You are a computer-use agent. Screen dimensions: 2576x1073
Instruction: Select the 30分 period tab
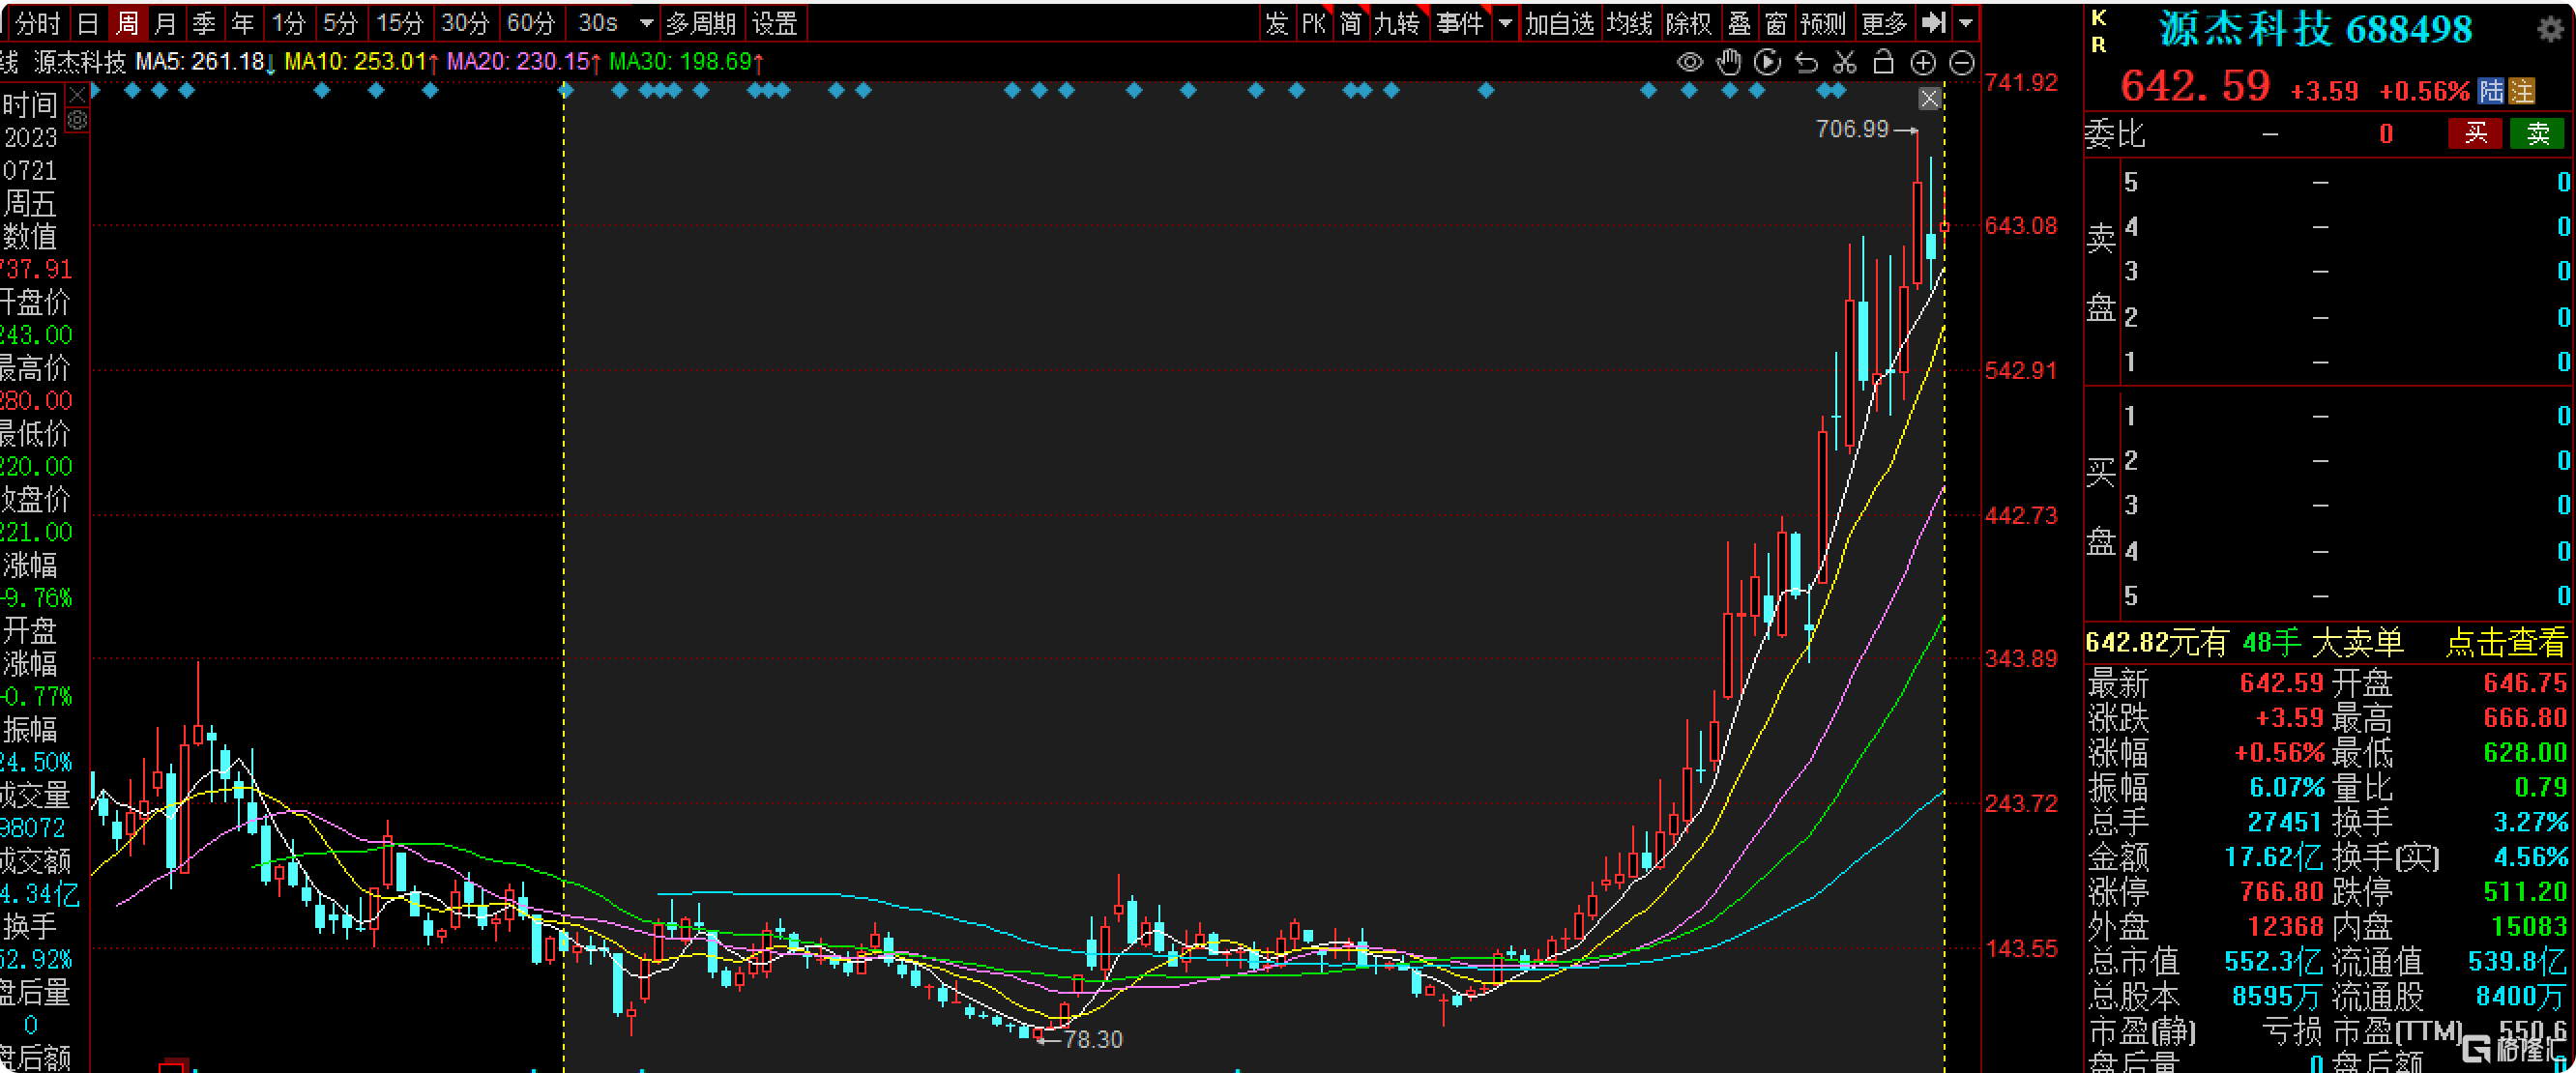tap(465, 22)
